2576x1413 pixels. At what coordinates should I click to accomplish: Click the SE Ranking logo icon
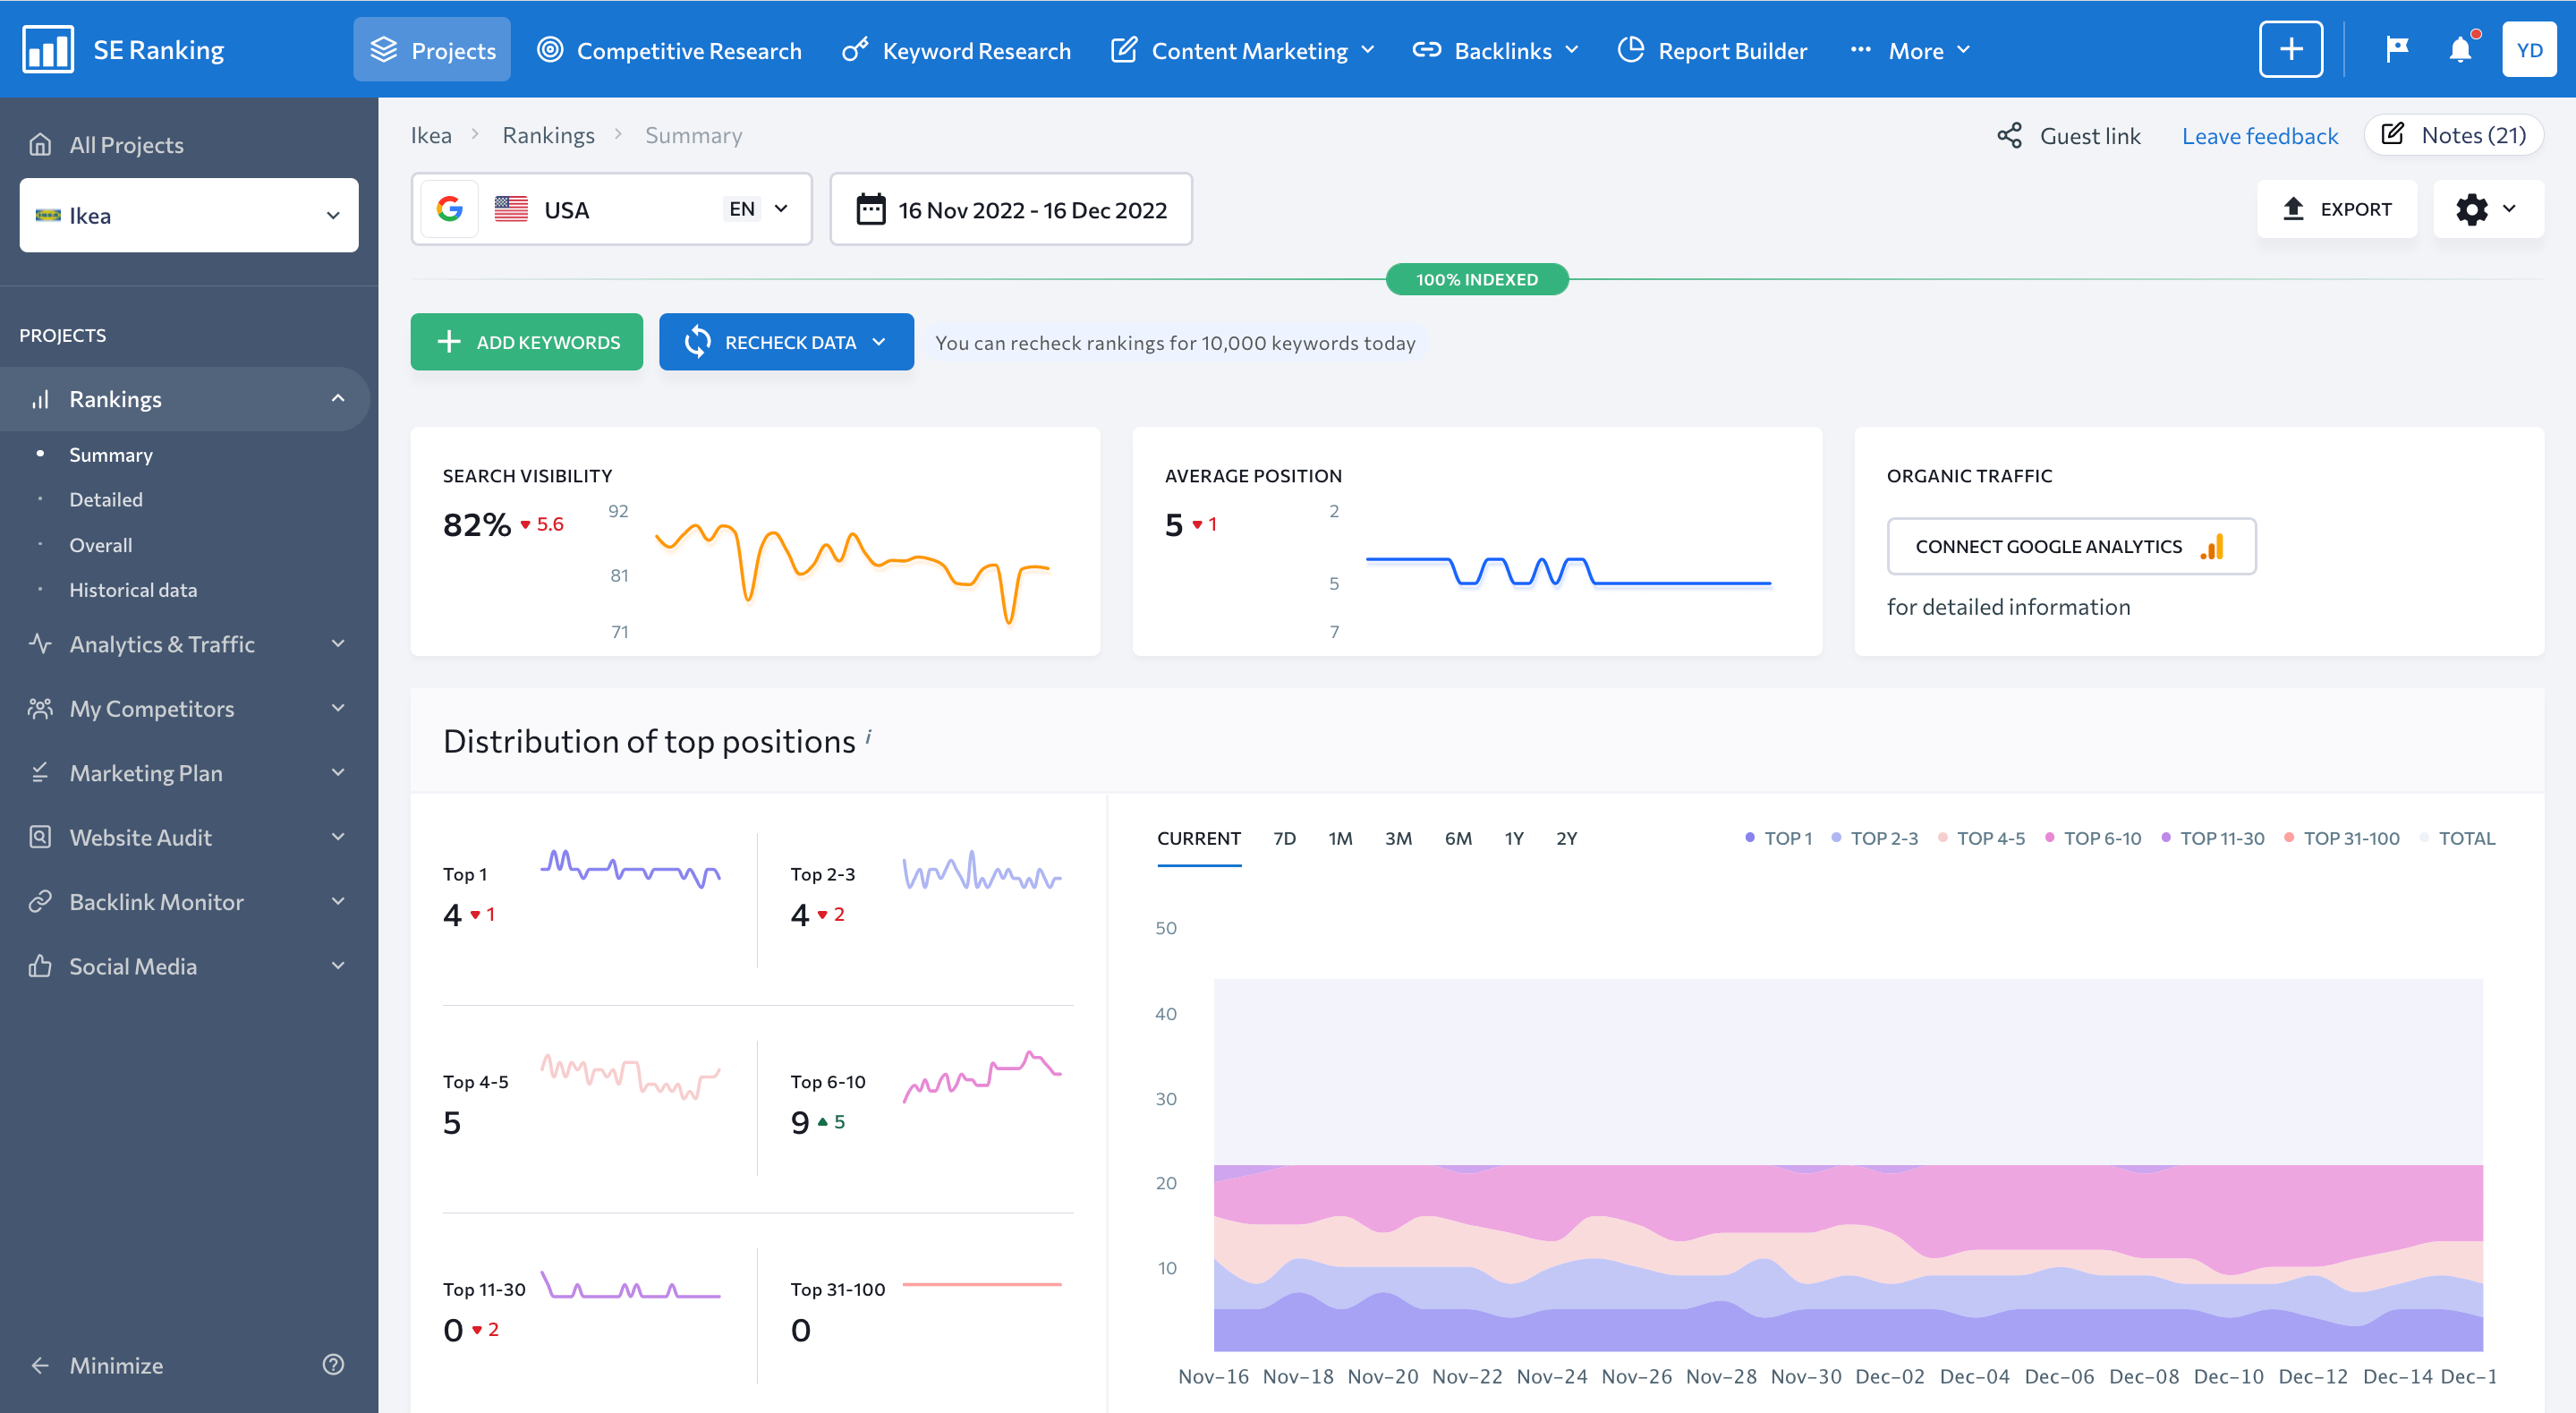[x=38, y=48]
